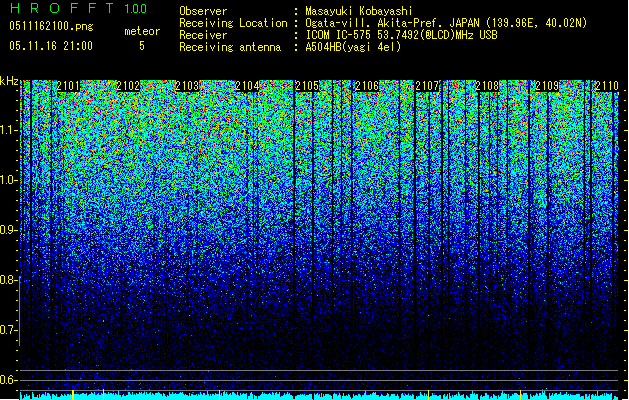Click the 1.1 frequency axis label

click(9, 131)
